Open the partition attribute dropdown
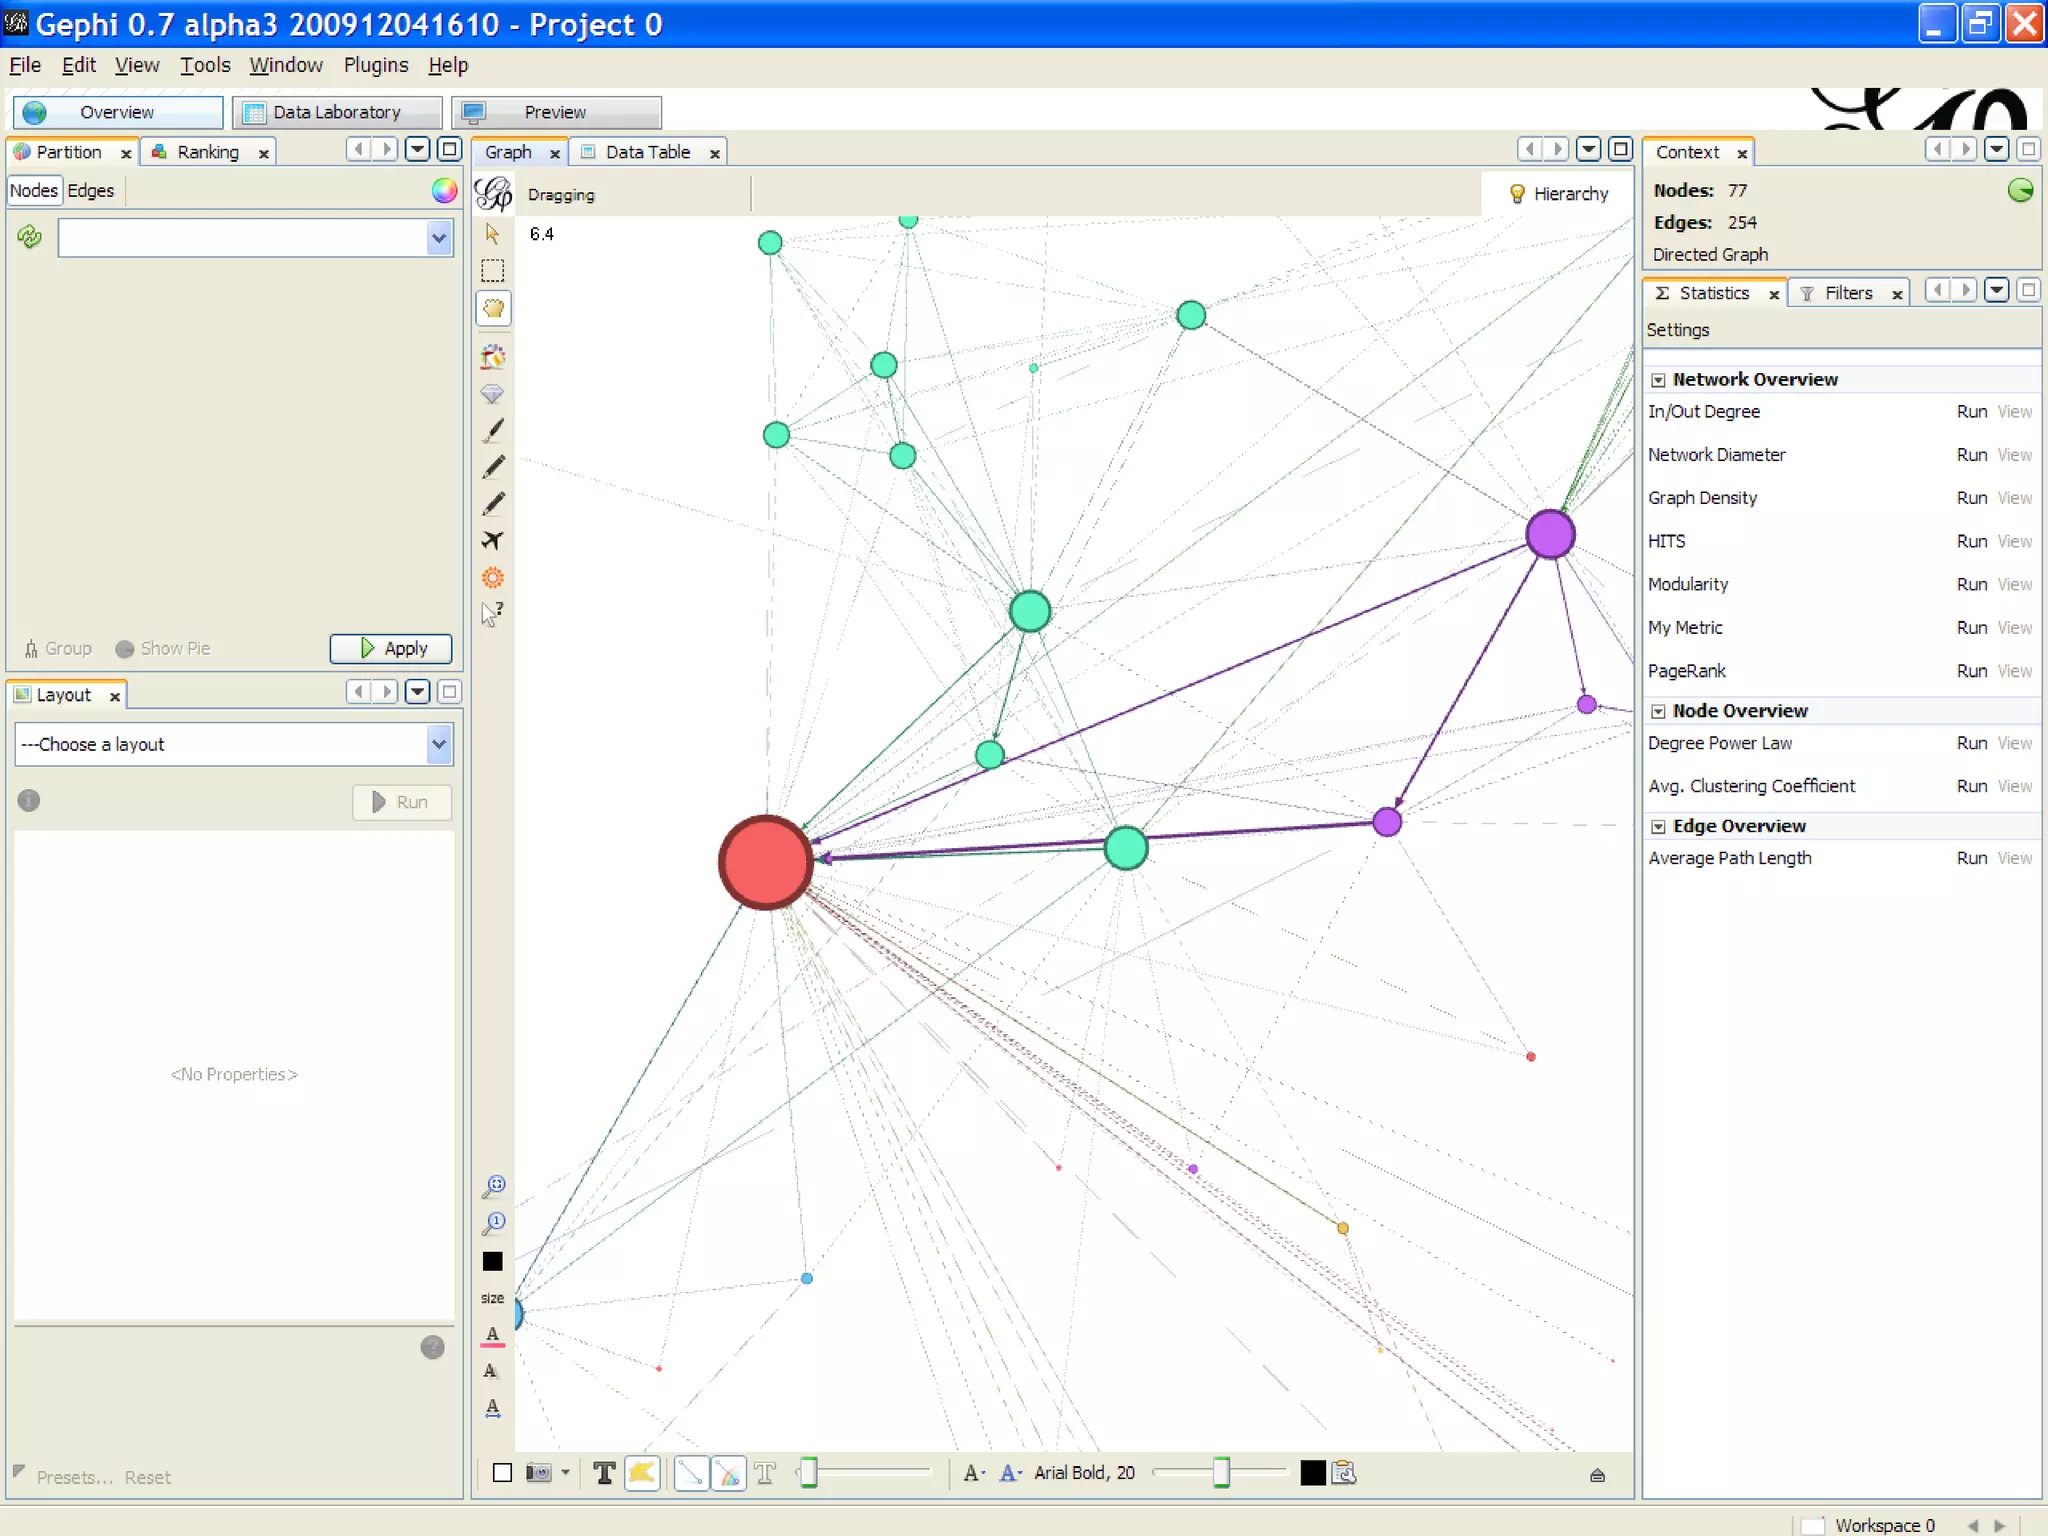This screenshot has width=2048, height=1536. click(x=438, y=238)
